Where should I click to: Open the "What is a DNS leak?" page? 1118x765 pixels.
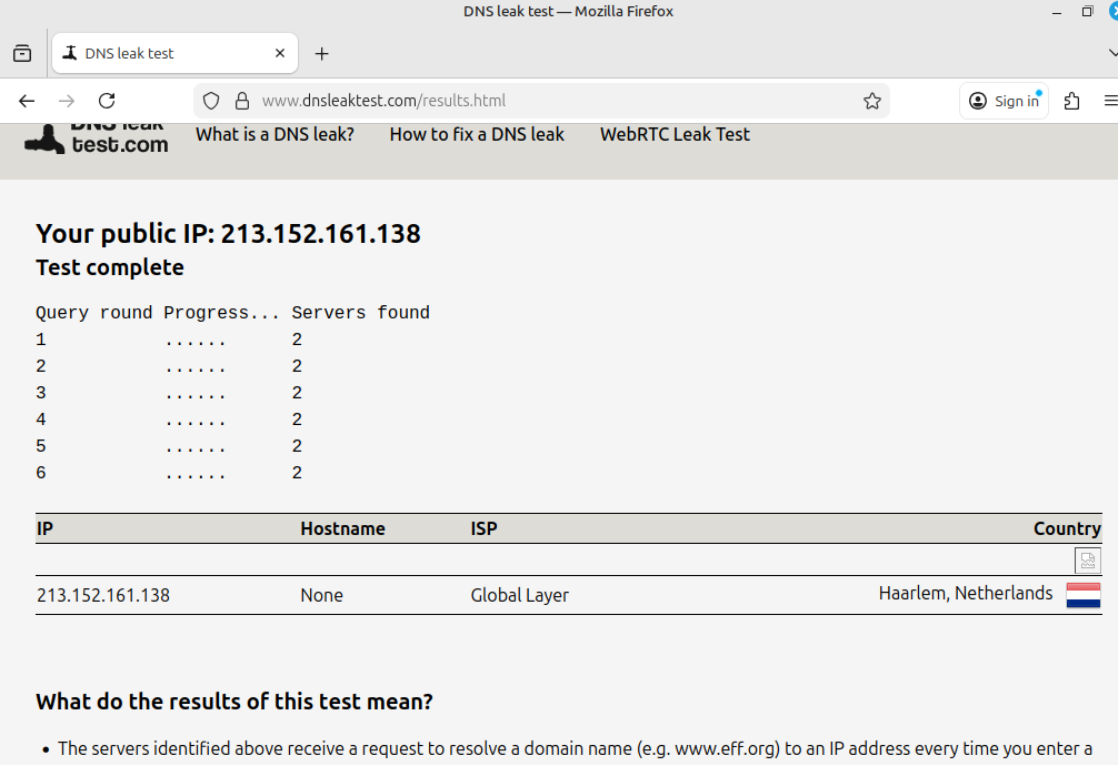coord(275,135)
